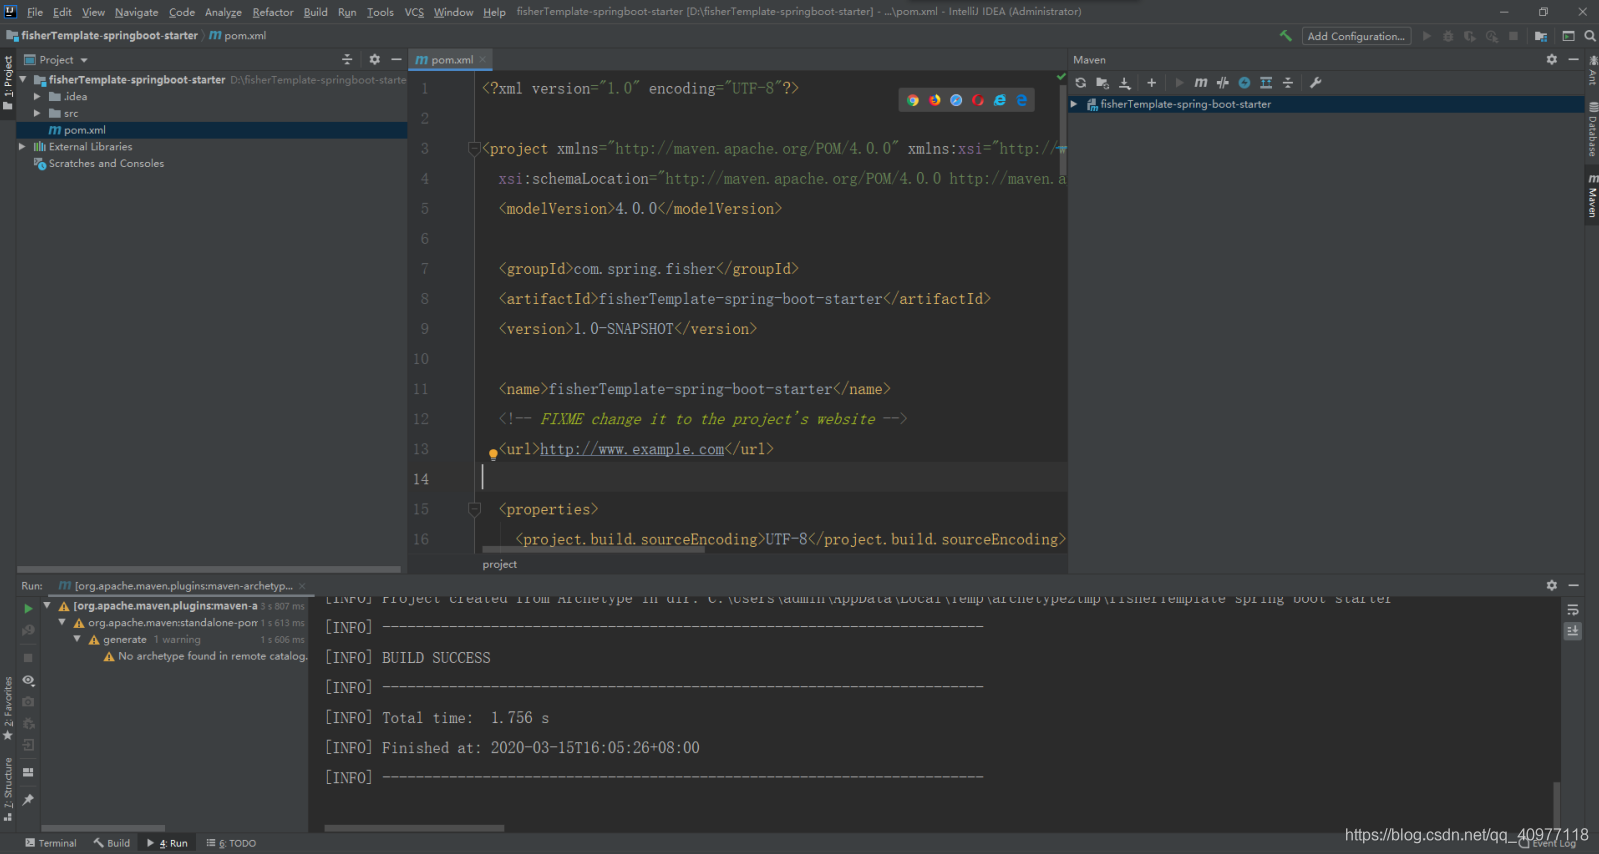Screen dimensions: 1599x854
Task: Open pom.xml in Firefox browser
Action: (935, 100)
